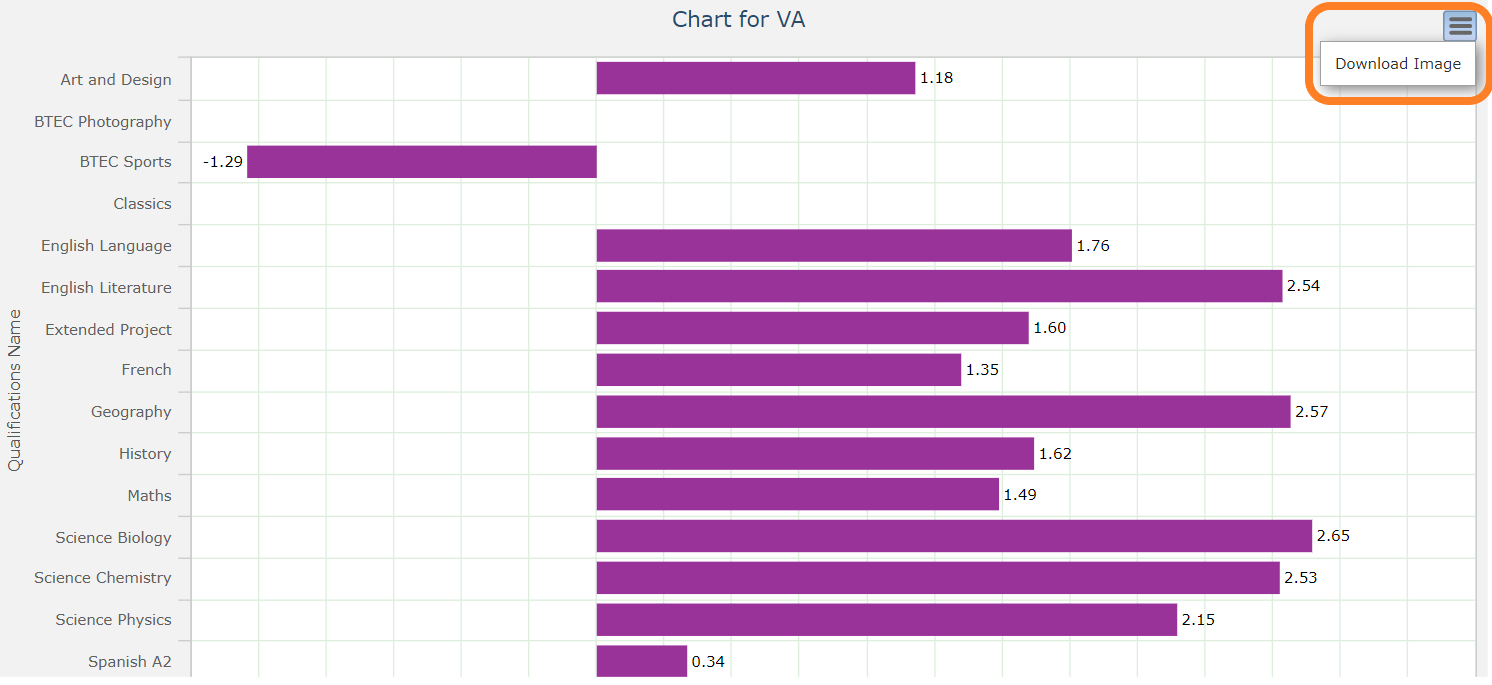Select Download Image from the menu
The height and width of the screenshot is (685, 1492).
pyautogui.click(x=1398, y=63)
